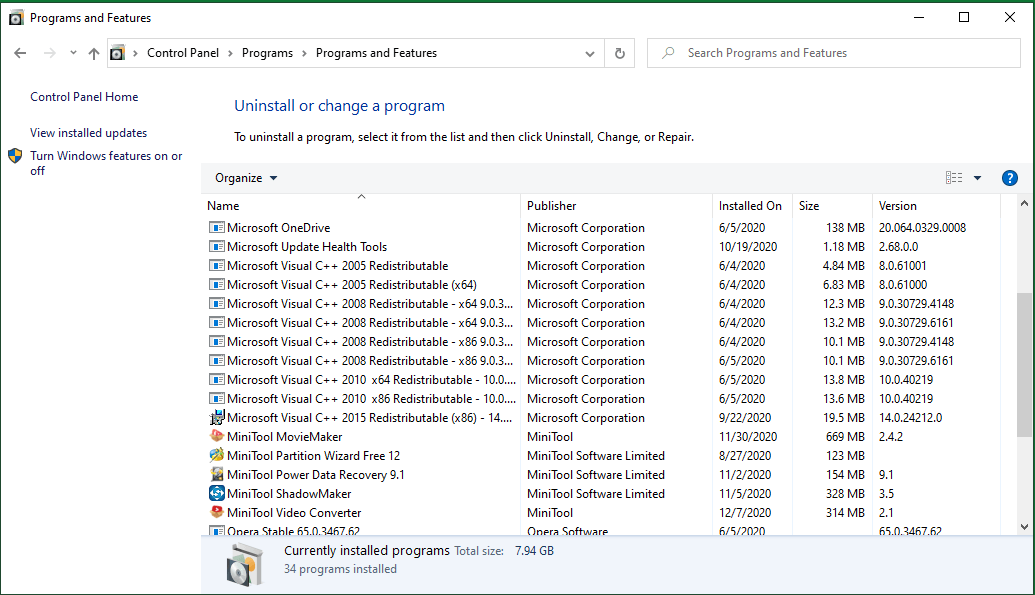1035x595 pixels.
Task: Select MiniTool Power Data Recovery 9.1 icon
Action: [217, 474]
